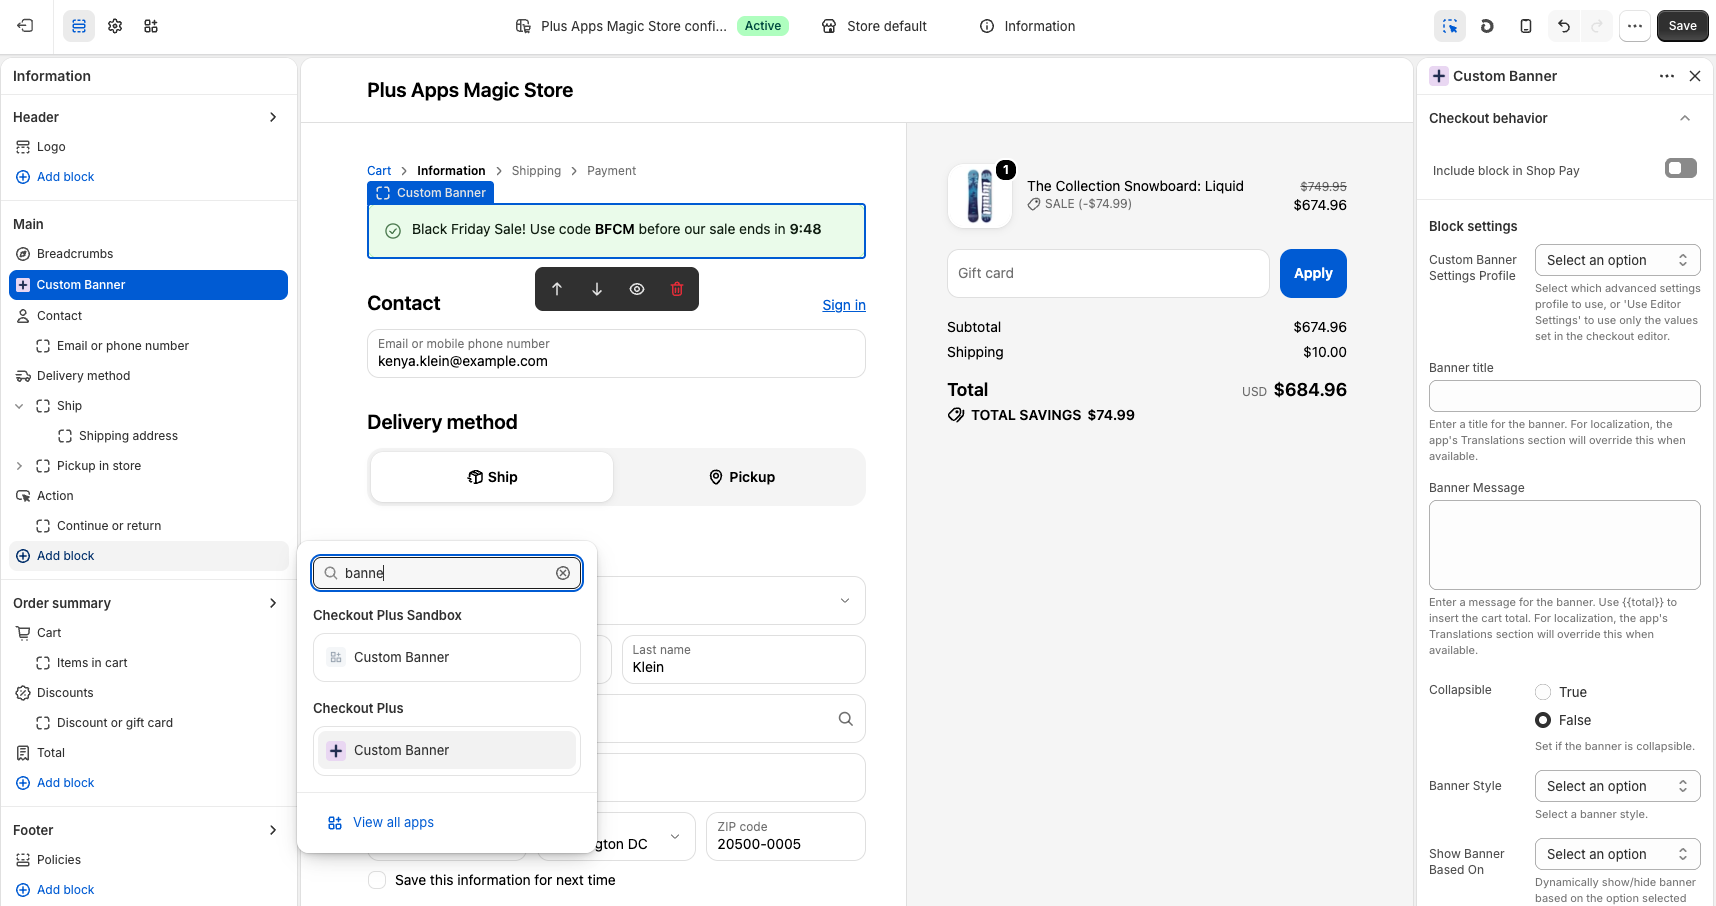
Task: Collapse the Checkout behavior section
Action: pos(1685,118)
